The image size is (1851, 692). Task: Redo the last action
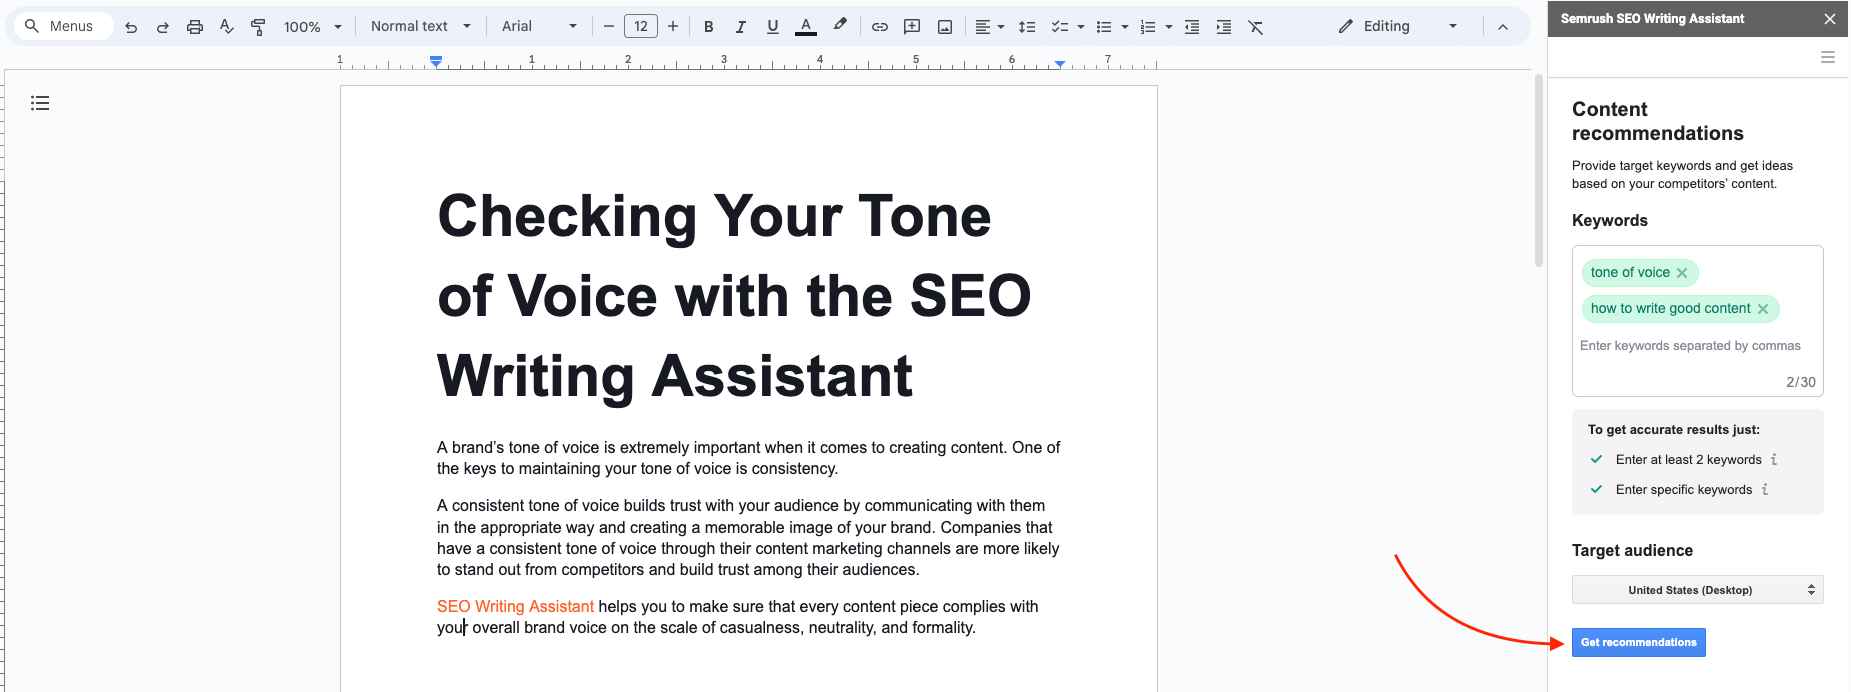(163, 27)
